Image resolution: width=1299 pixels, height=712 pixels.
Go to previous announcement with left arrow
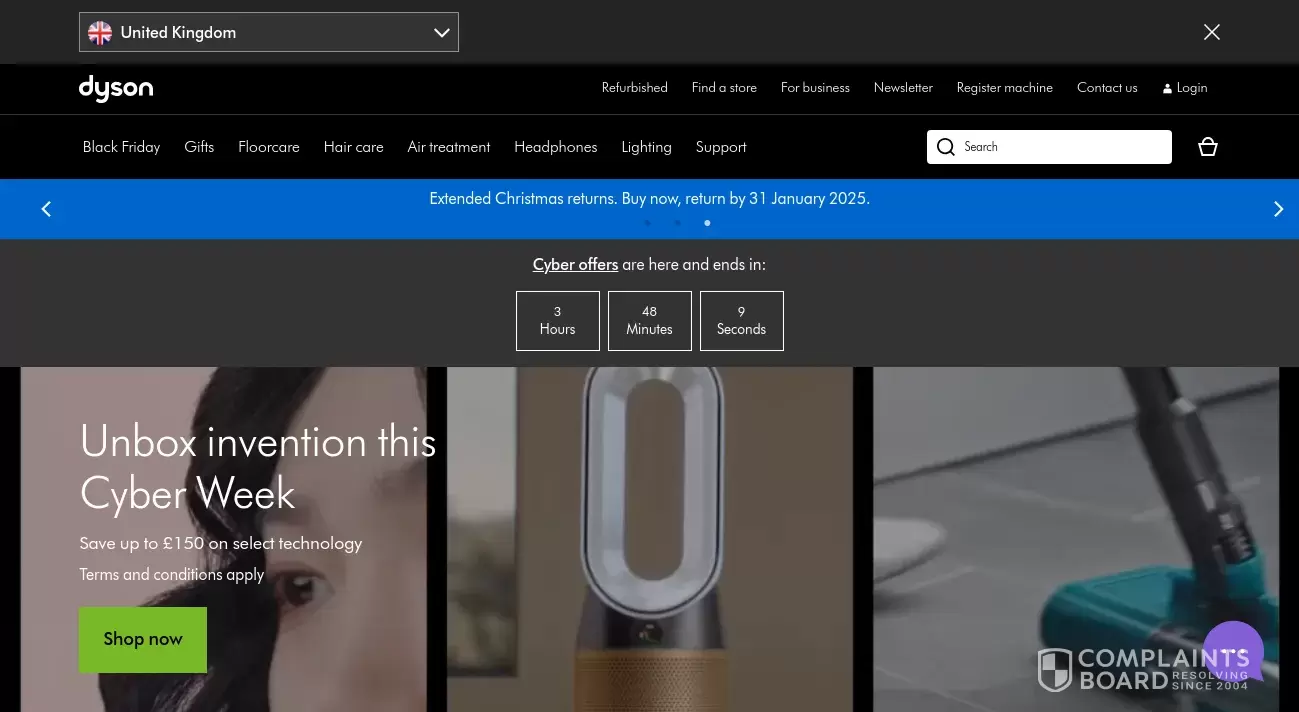pyautogui.click(x=46, y=209)
